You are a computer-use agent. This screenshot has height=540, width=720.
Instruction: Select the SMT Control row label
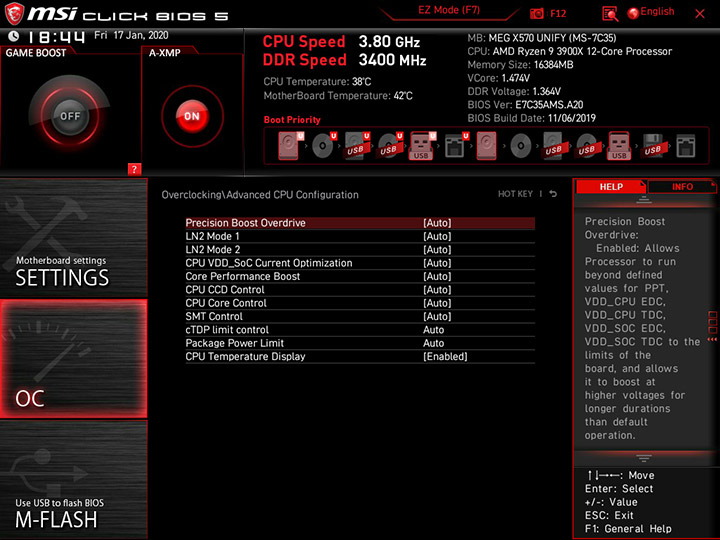click(x=214, y=316)
